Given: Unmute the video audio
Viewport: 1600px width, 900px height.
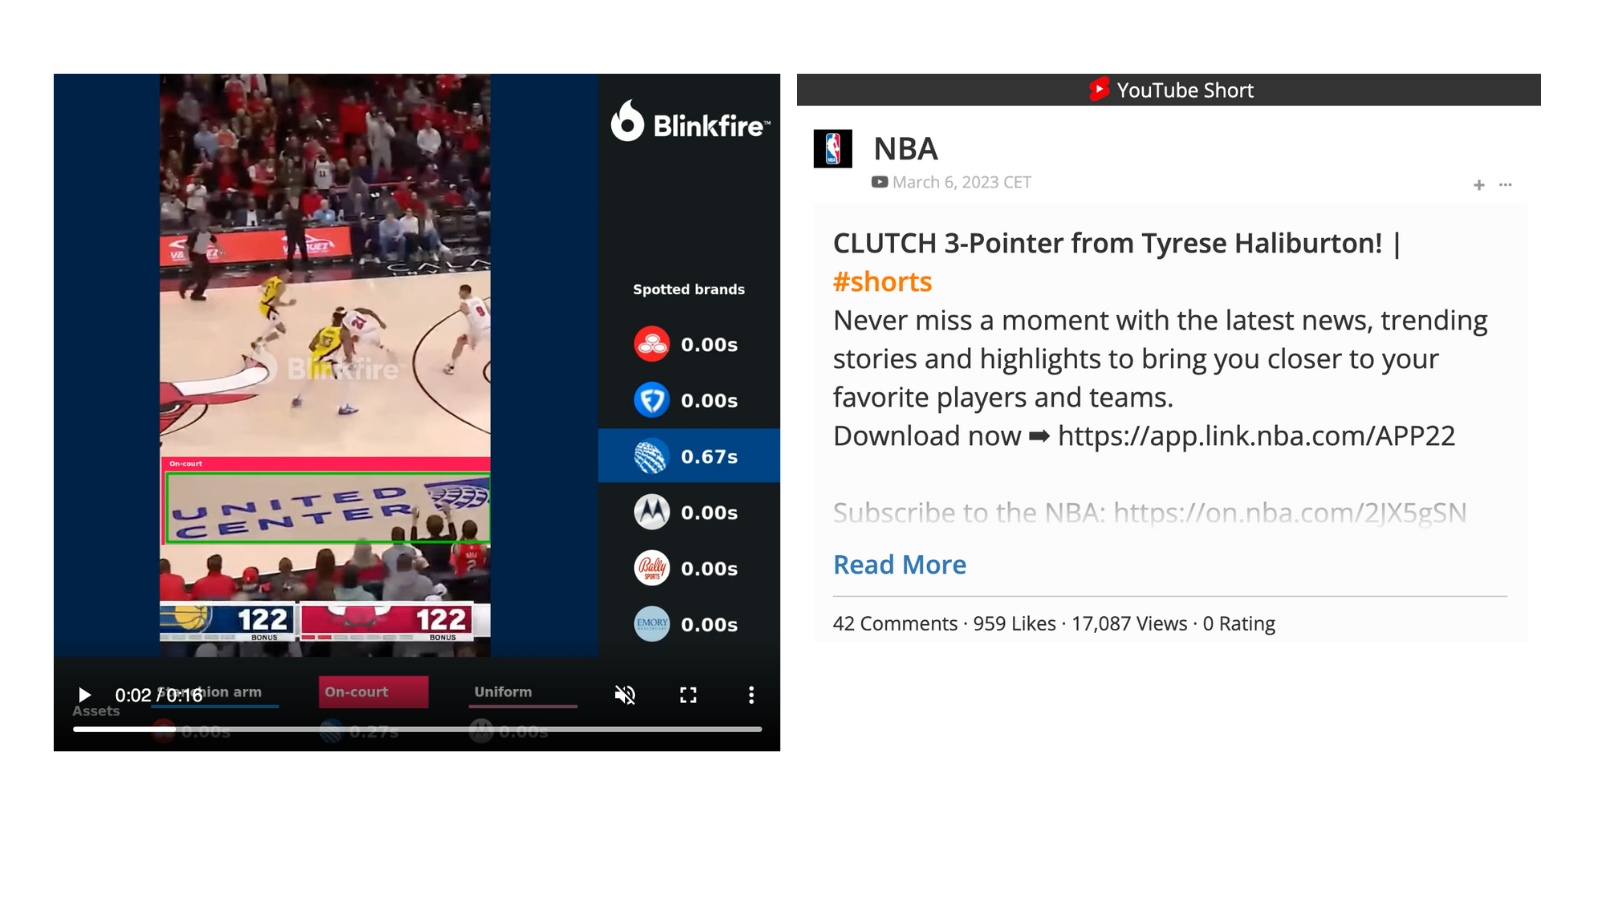Looking at the screenshot, I should click(625, 694).
